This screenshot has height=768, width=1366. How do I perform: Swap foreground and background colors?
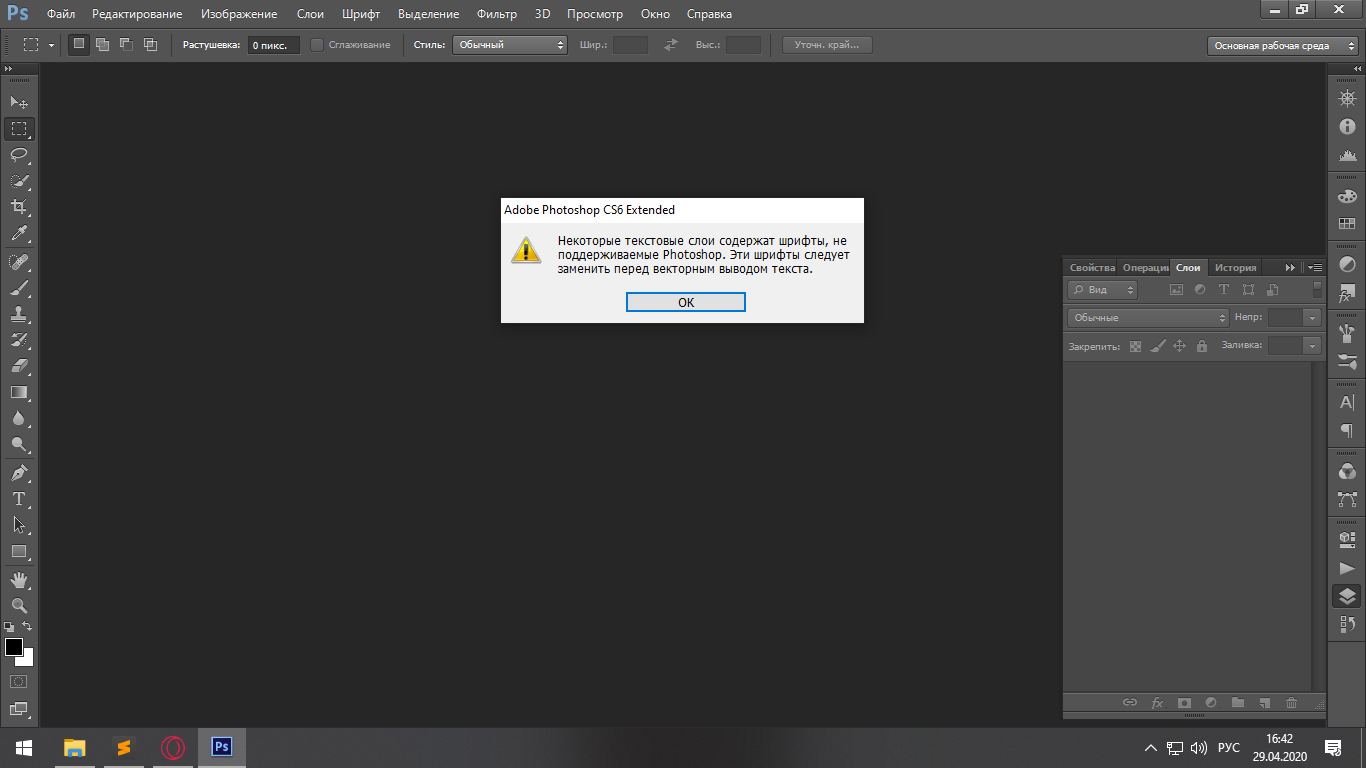point(28,626)
